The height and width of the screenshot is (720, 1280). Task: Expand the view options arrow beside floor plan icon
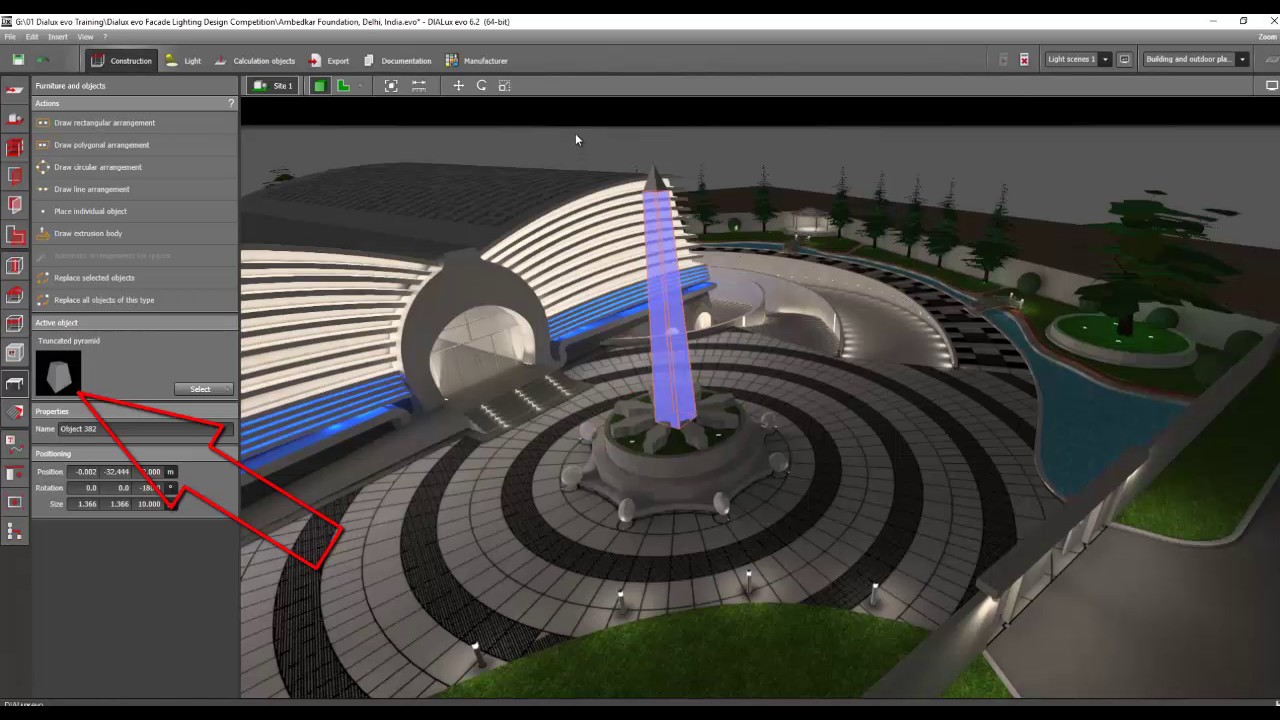(360, 86)
